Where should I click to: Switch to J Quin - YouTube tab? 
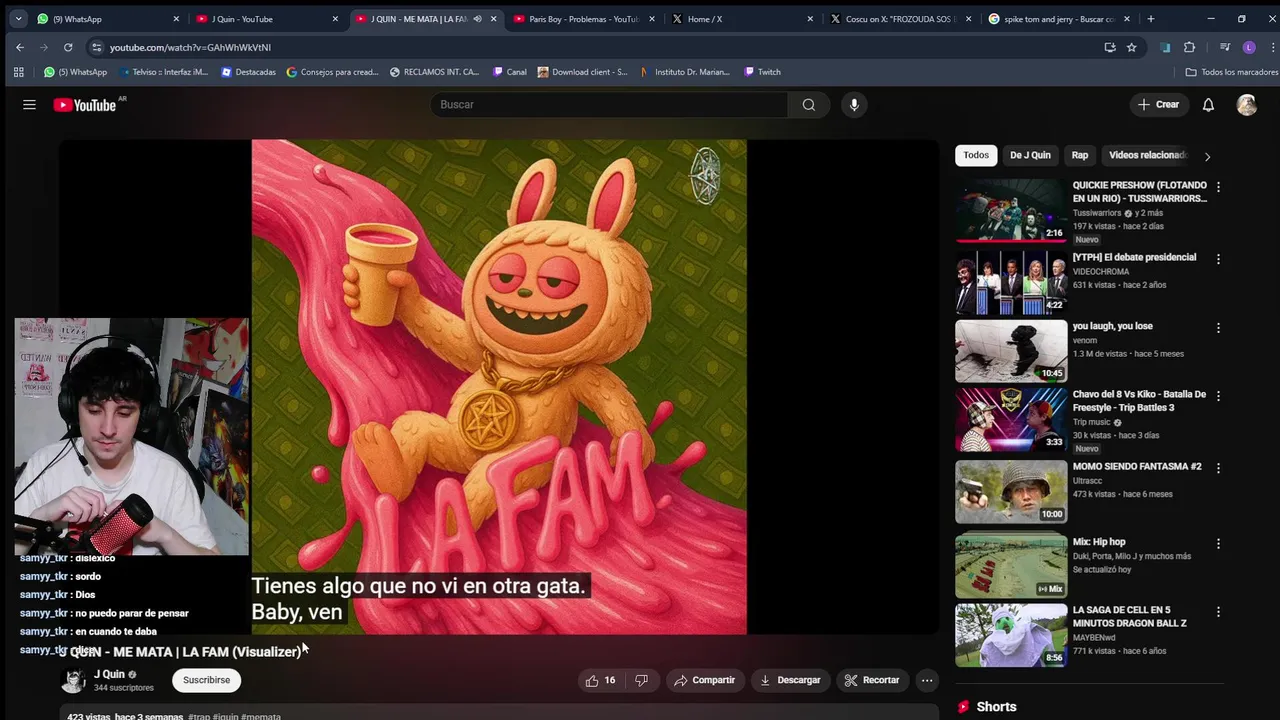[x=268, y=19]
